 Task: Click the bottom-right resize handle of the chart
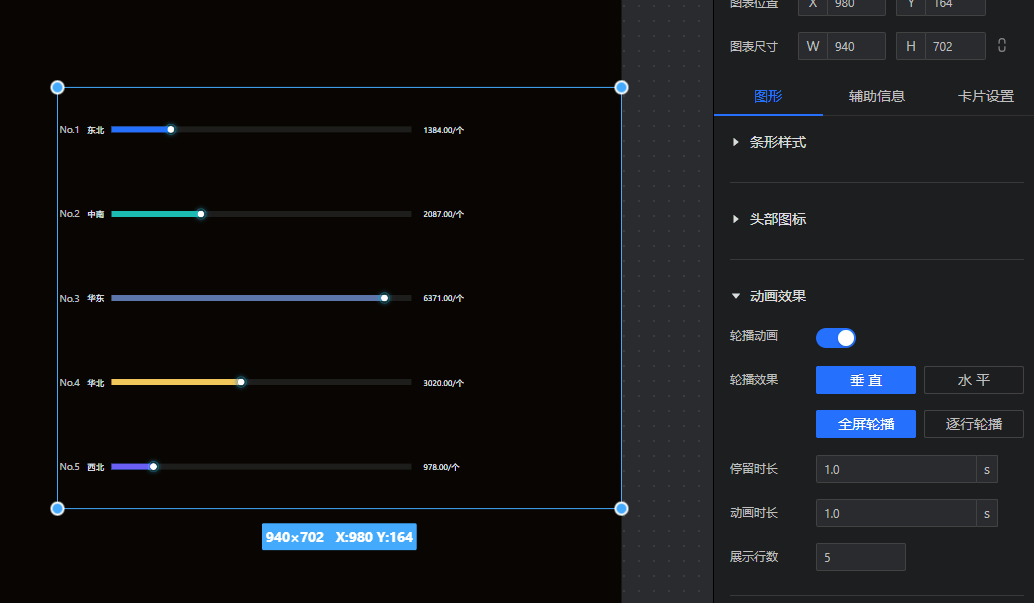pyautogui.click(x=621, y=508)
